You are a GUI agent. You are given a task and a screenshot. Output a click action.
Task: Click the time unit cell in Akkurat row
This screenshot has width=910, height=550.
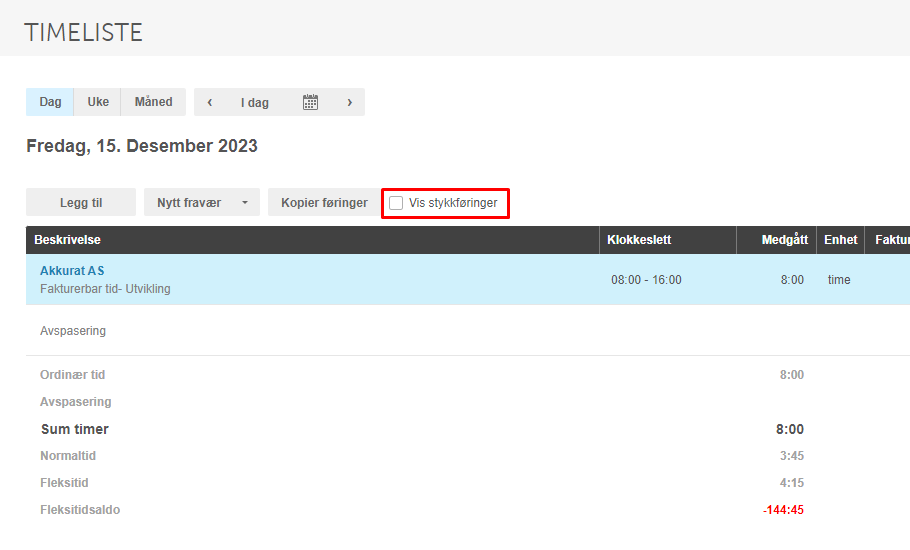[839, 280]
